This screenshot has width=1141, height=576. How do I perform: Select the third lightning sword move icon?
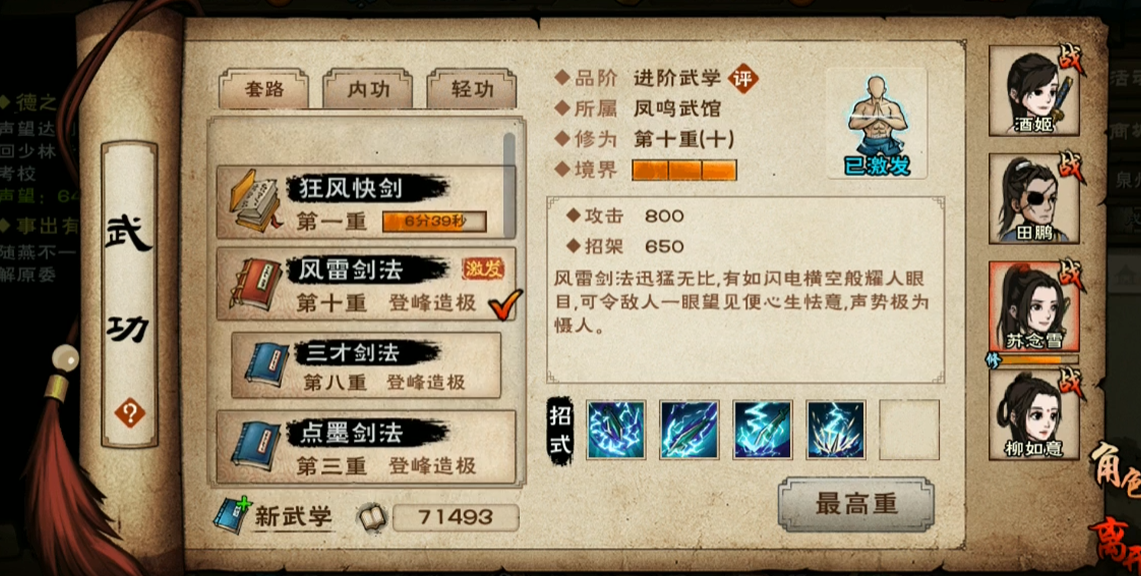[x=762, y=430]
